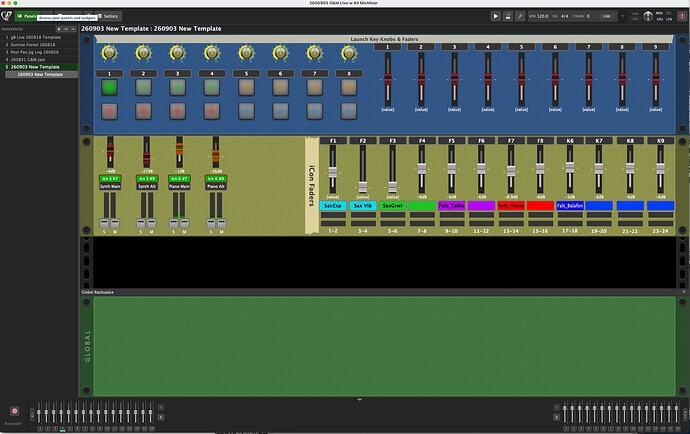This screenshot has width=690, height=434.
Task: Click the Synth Main channel fader
Action: (110, 152)
